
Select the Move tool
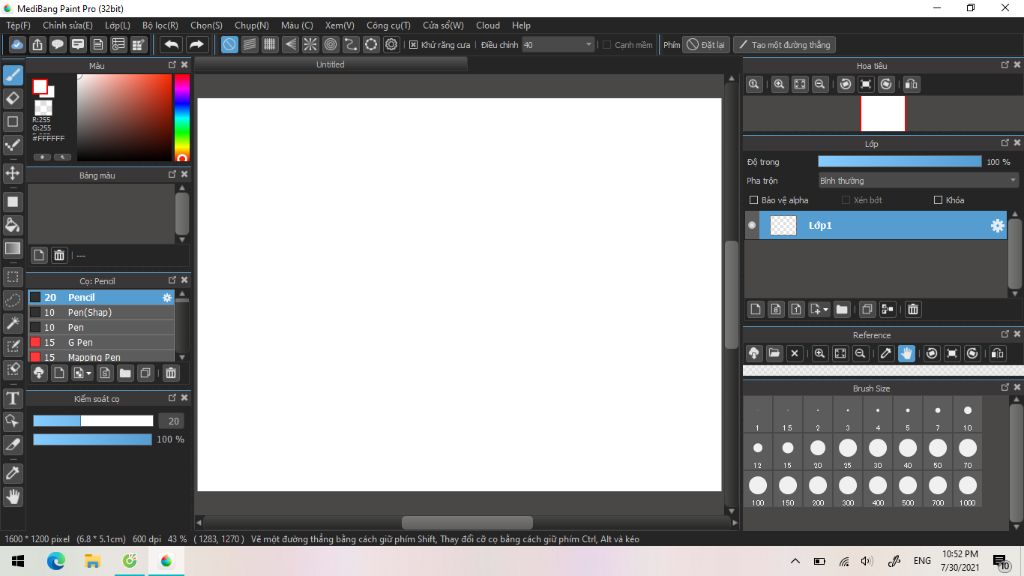coord(12,173)
